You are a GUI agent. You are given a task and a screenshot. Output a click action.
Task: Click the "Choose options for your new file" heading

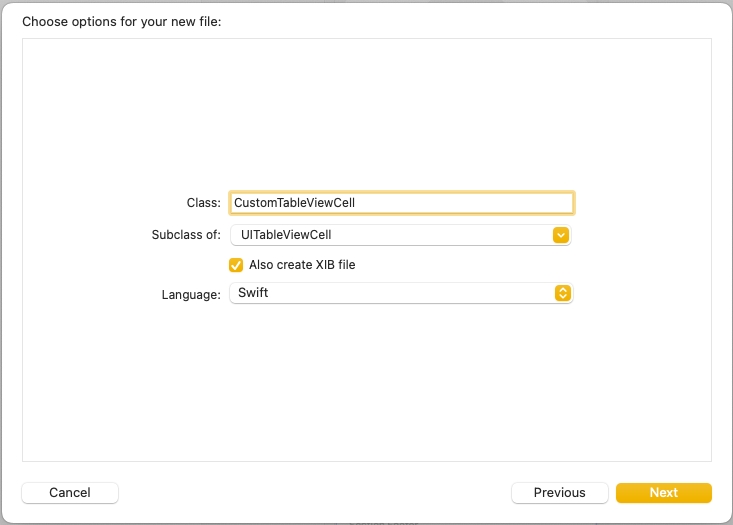(x=122, y=20)
